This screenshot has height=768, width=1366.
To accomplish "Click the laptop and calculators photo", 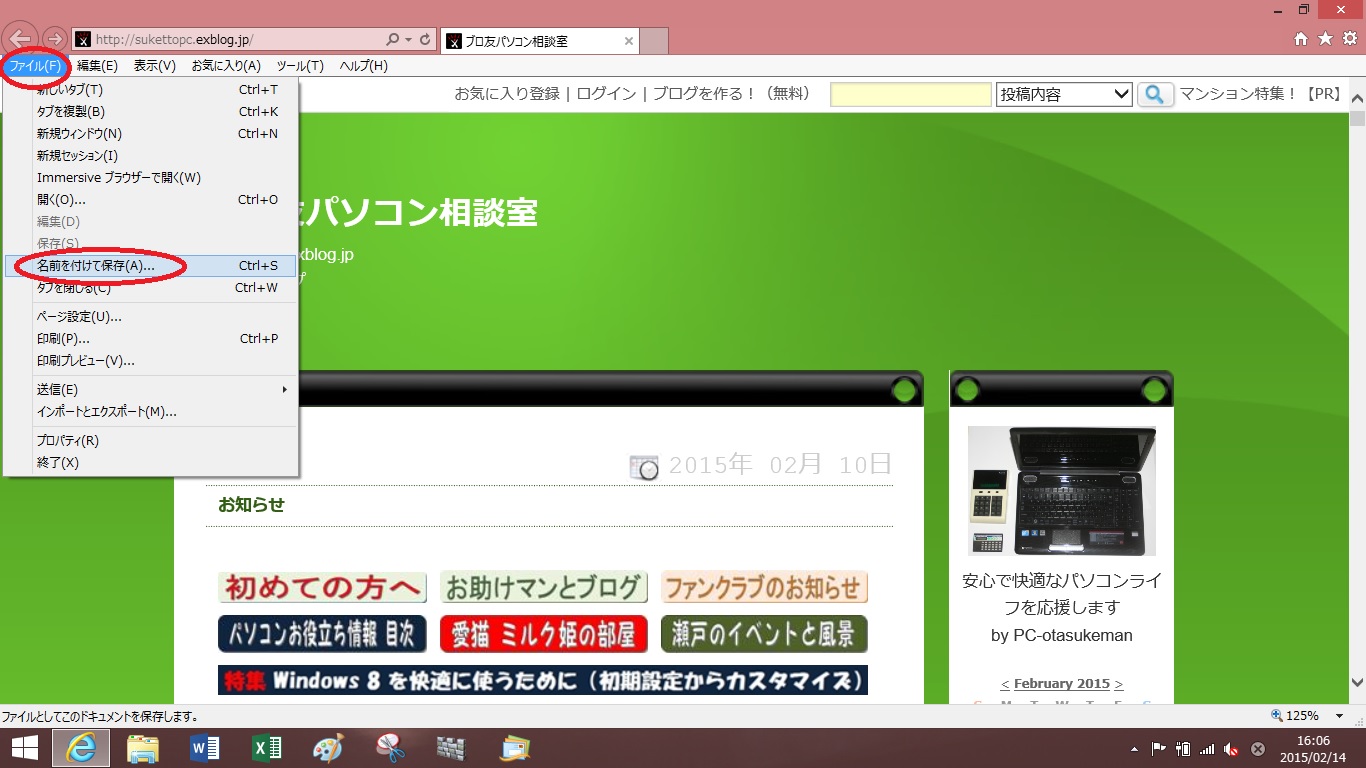I will (1062, 490).
